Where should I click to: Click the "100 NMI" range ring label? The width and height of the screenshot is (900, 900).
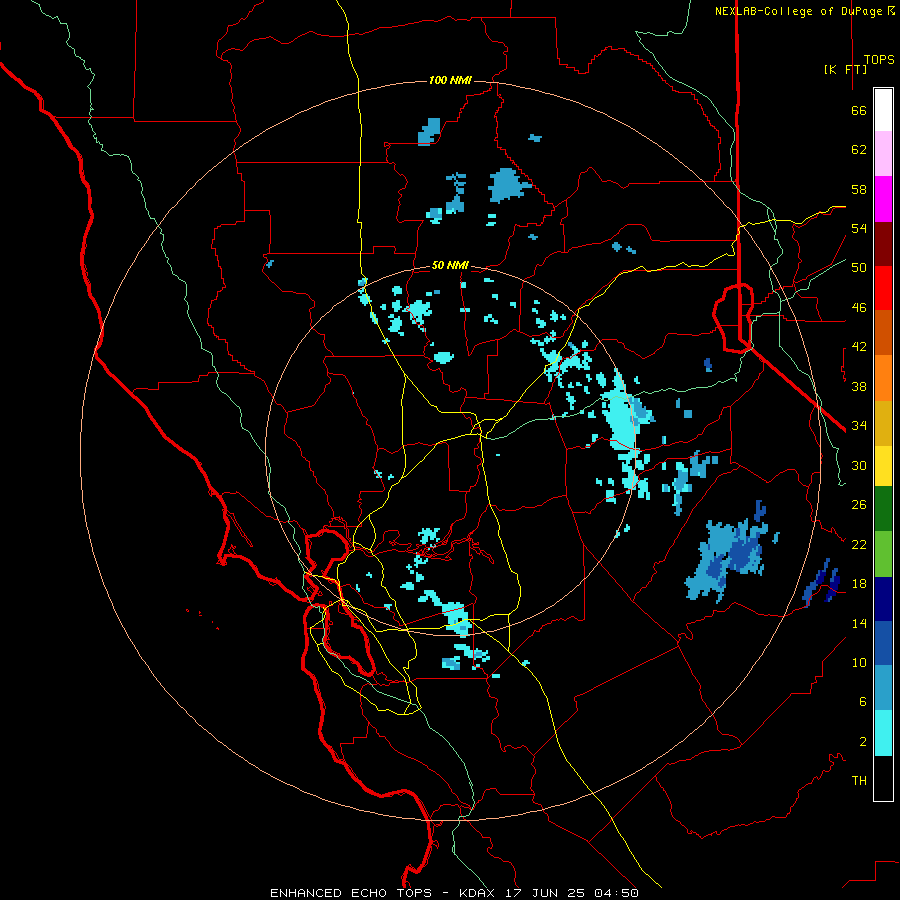pos(450,80)
